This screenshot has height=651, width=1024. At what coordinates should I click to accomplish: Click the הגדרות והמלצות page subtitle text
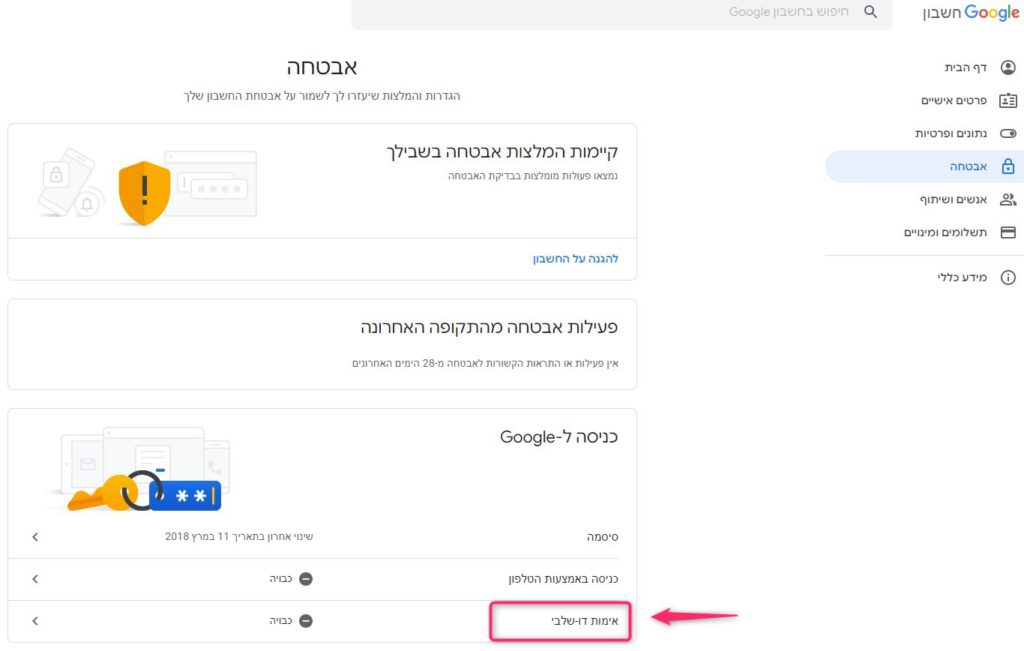coord(322,96)
